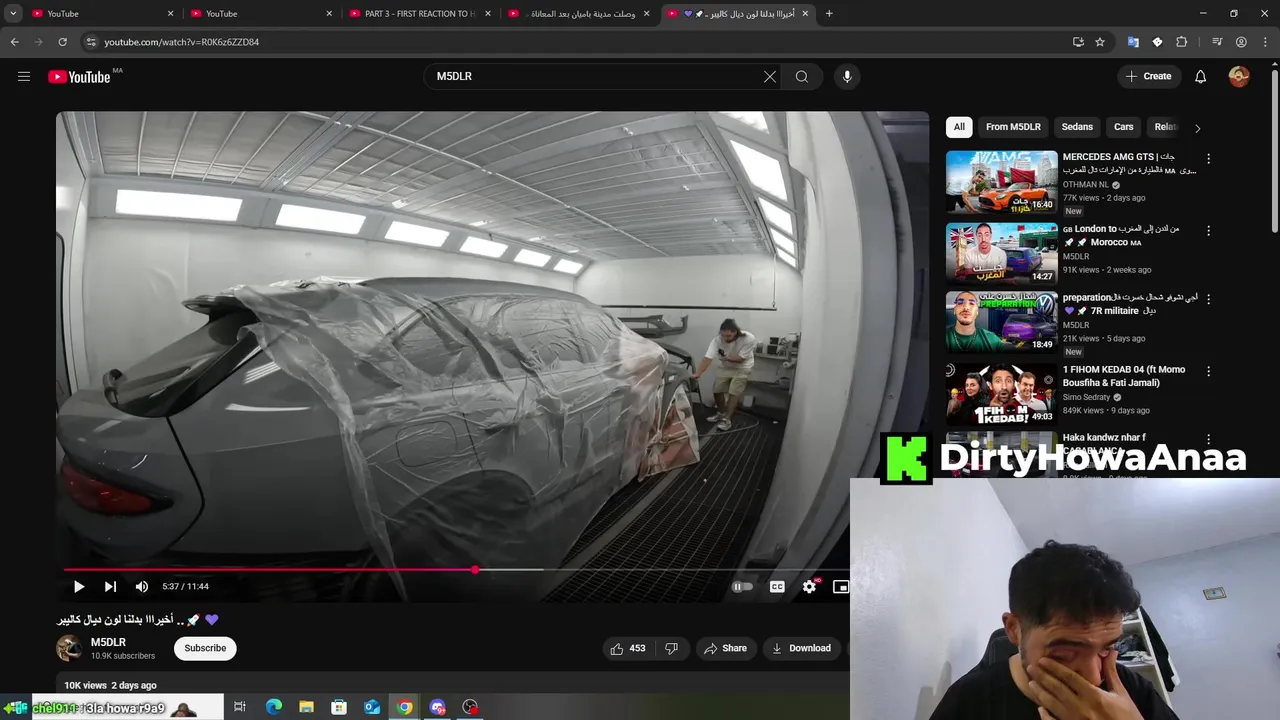The image size is (1280, 720).
Task: Open Chrome extensions puzzle icon
Action: (1181, 42)
